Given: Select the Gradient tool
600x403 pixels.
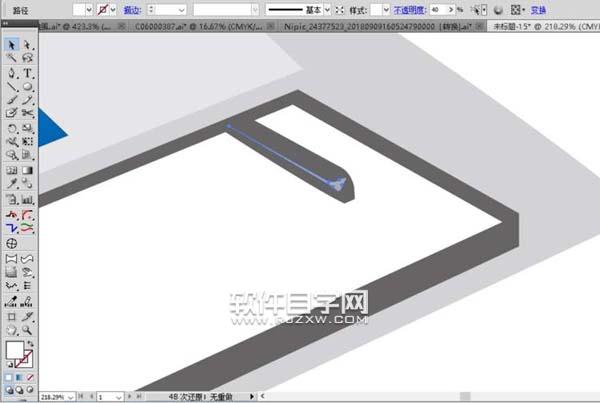Looking at the screenshot, I should 27,170.
